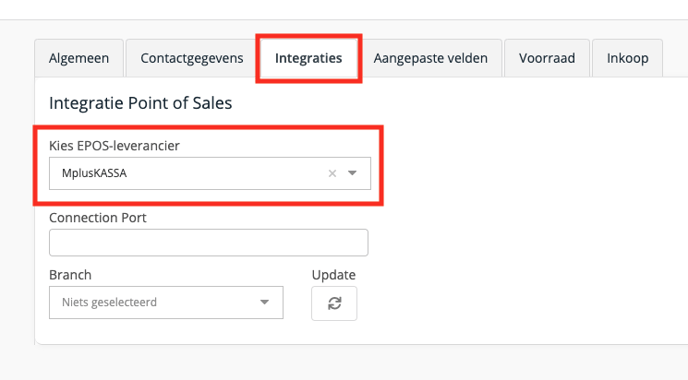Clear the MplusKASSA selection with the X

coord(332,173)
